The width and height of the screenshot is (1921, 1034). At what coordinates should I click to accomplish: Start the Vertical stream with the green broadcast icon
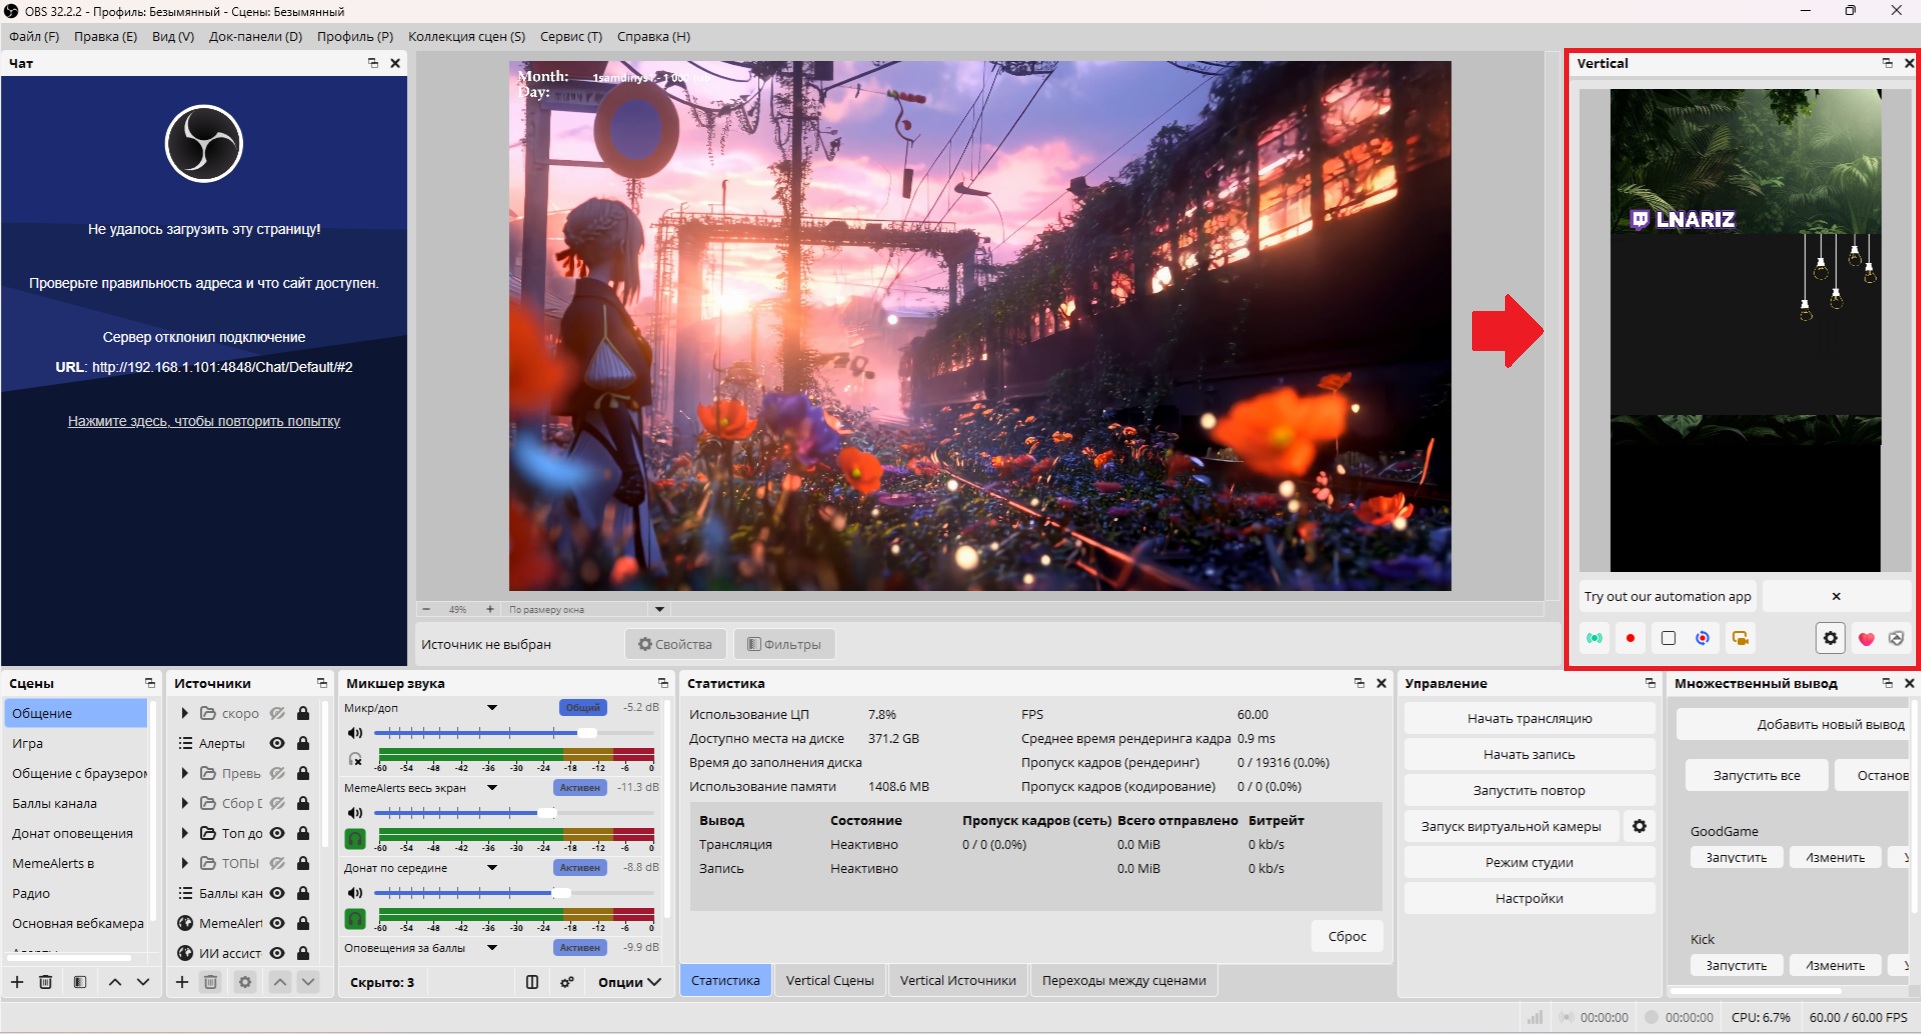point(1595,638)
